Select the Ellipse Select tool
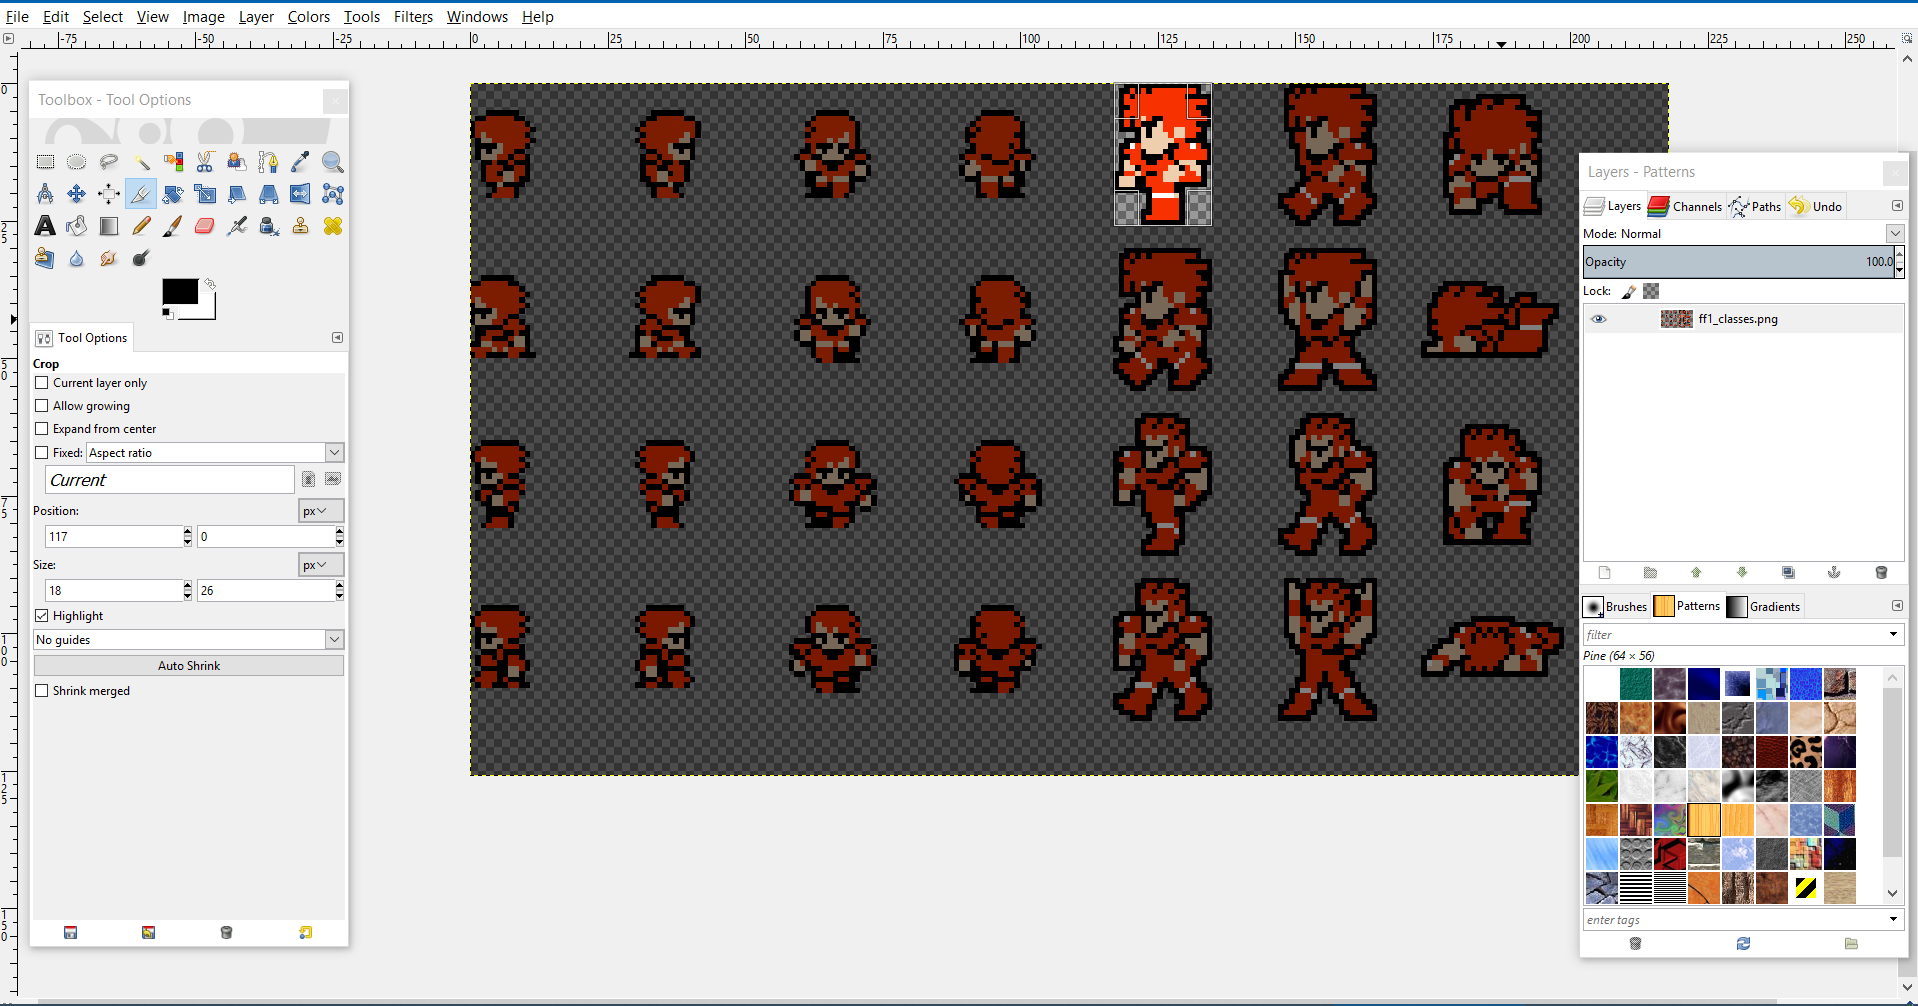 [77, 162]
